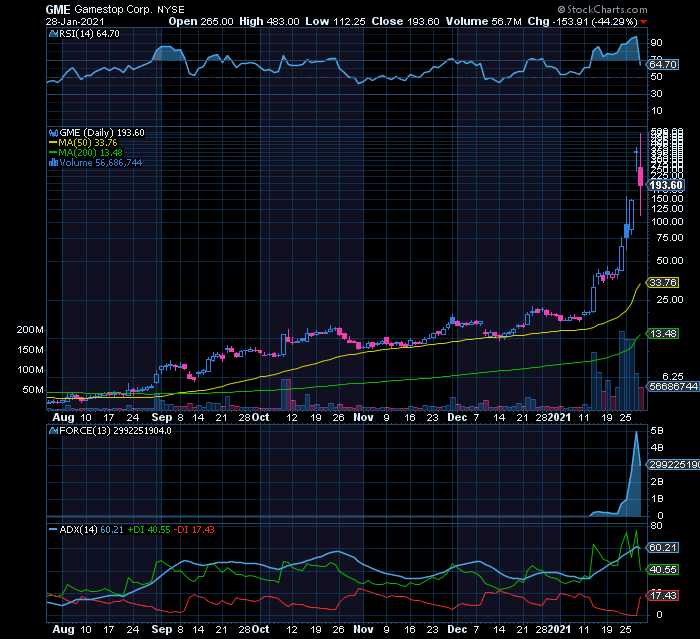
Task: Click the RSI(14) legend line icon
Action: click(x=54, y=34)
